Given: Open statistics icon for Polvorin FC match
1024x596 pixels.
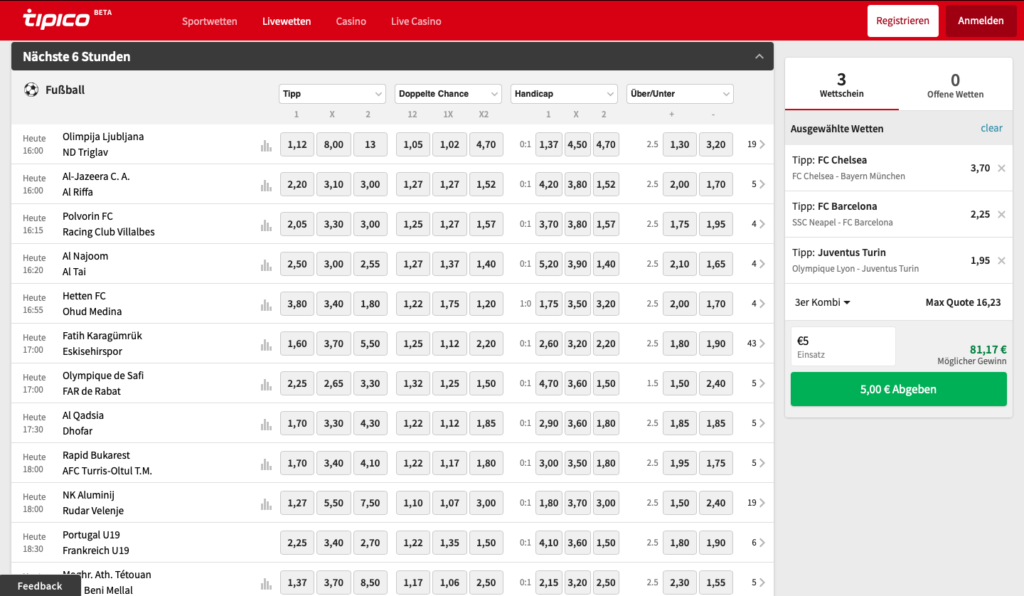Looking at the screenshot, I should click(x=266, y=225).
